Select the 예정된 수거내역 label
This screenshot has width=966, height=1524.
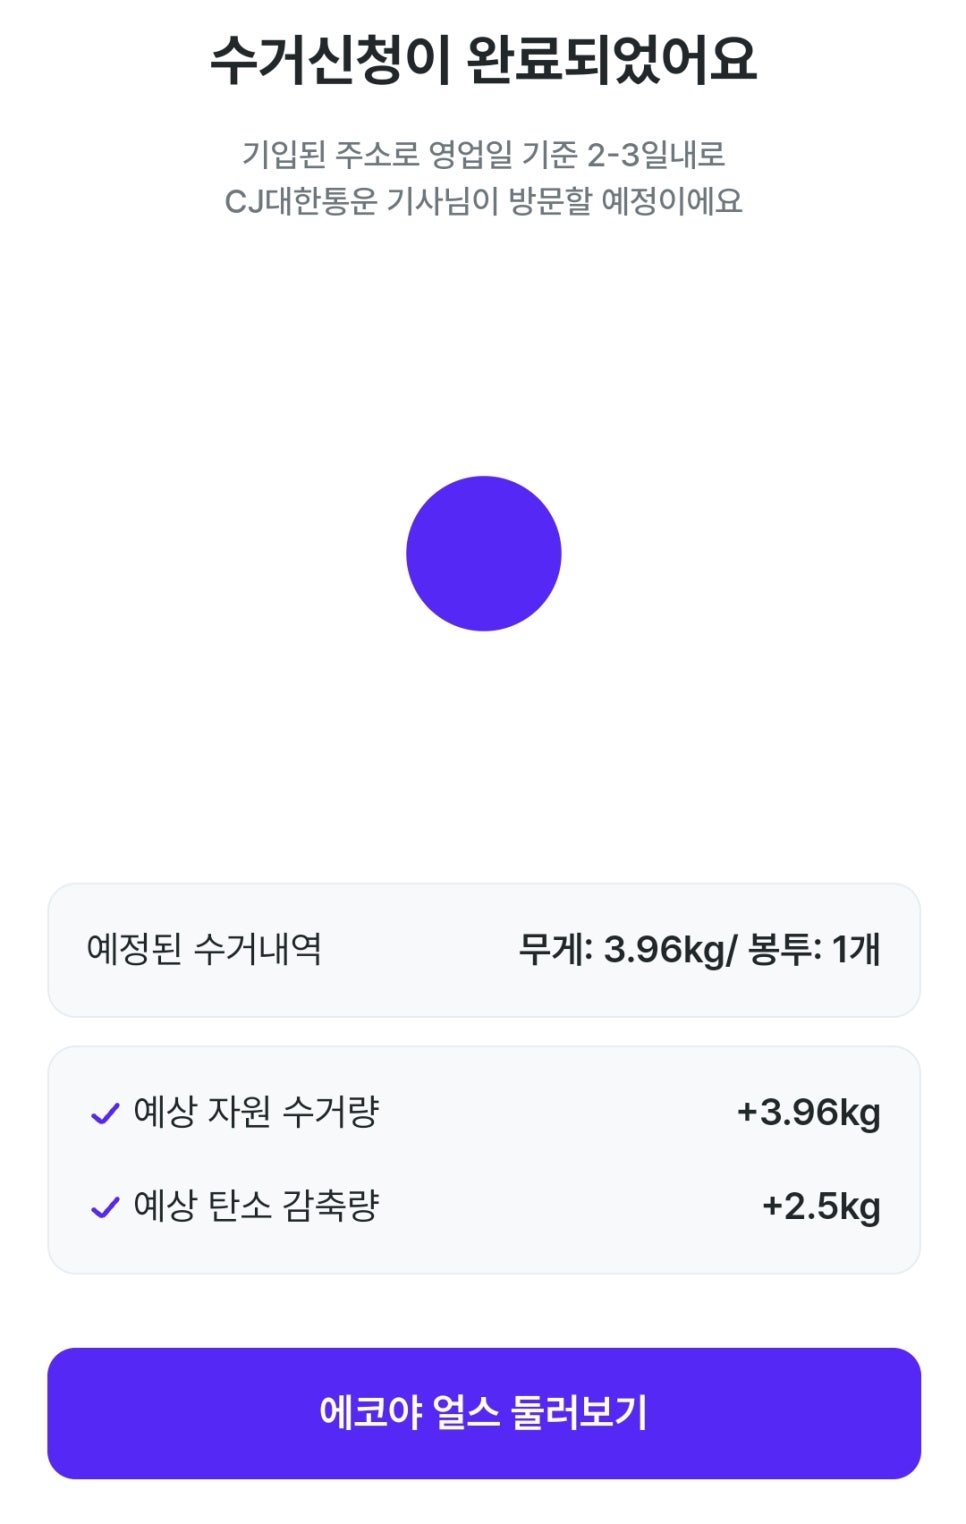[x=204, y=949]
